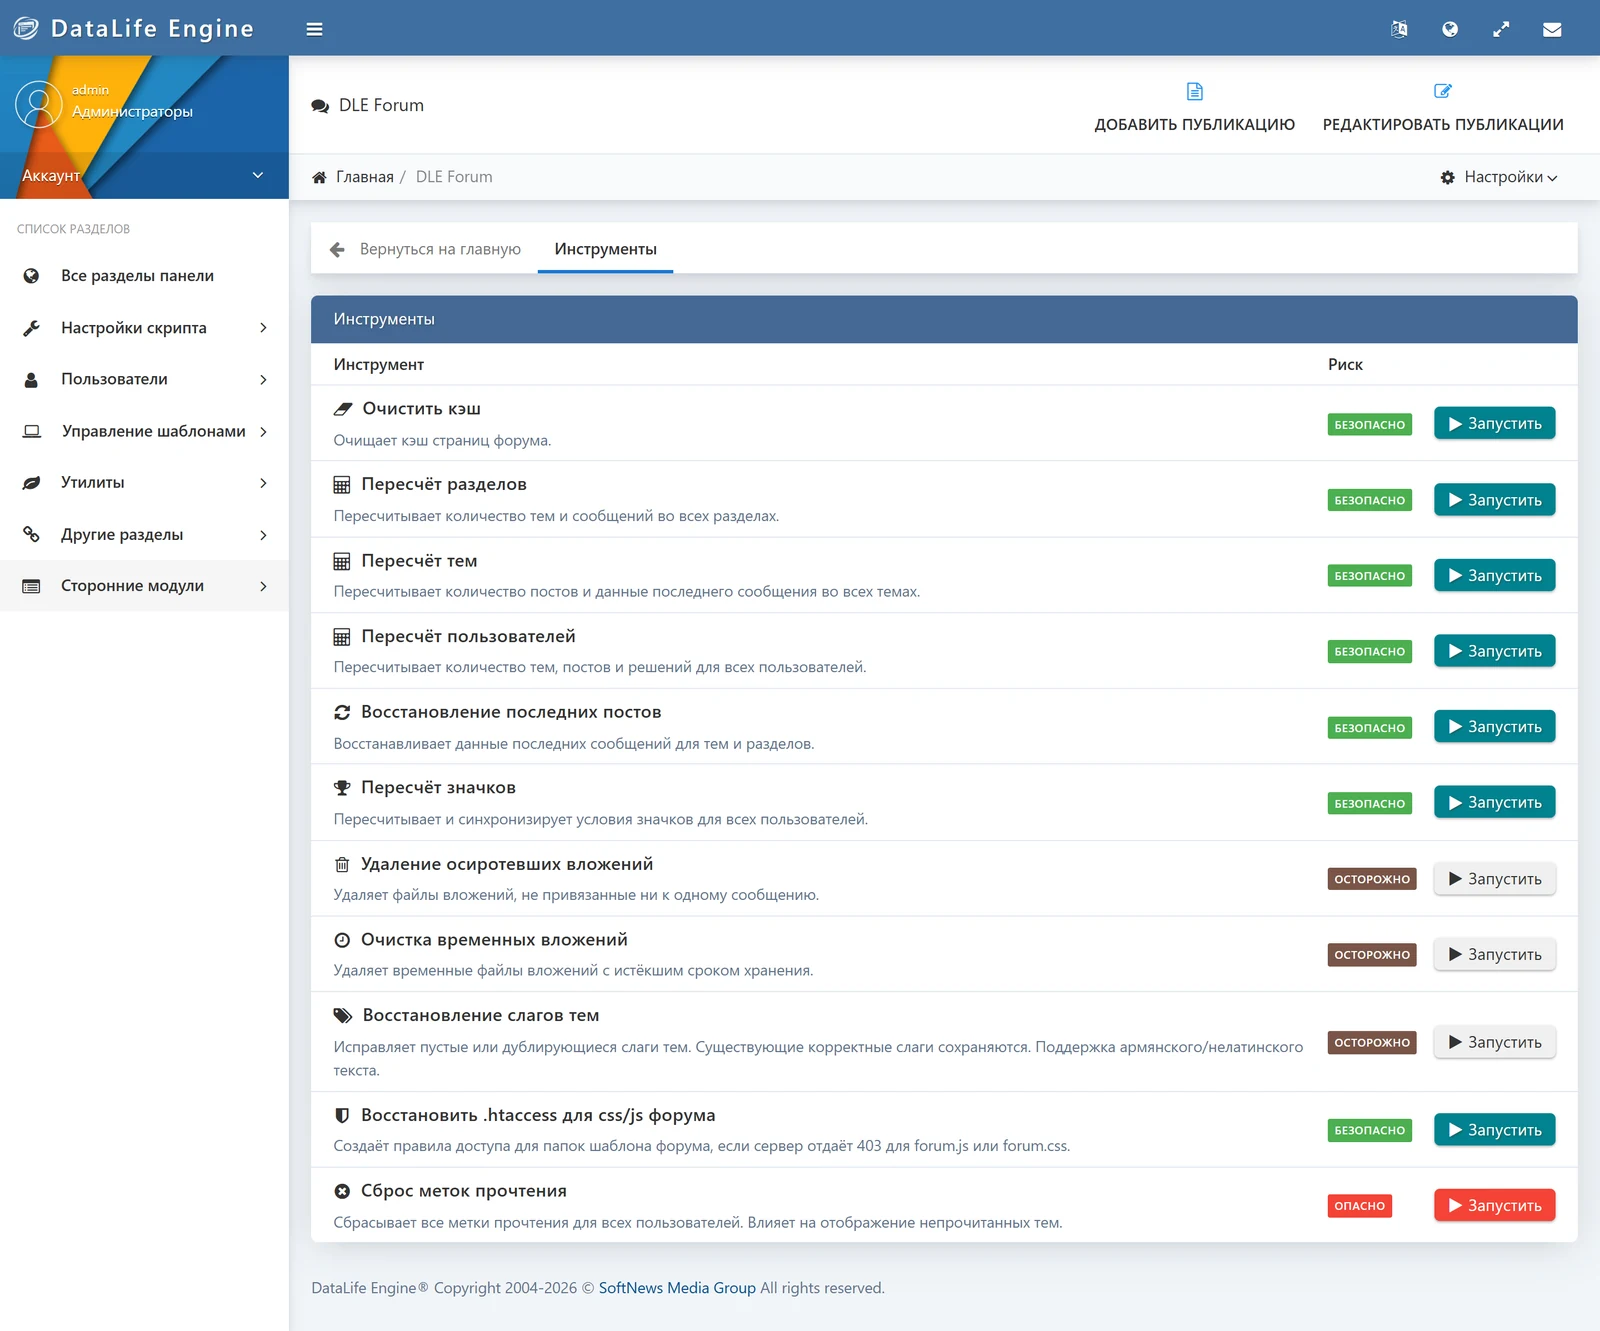Click the trash icon for Удаление осиротевших вложений
1600x1331 pixels.
(x=342, y=864)
